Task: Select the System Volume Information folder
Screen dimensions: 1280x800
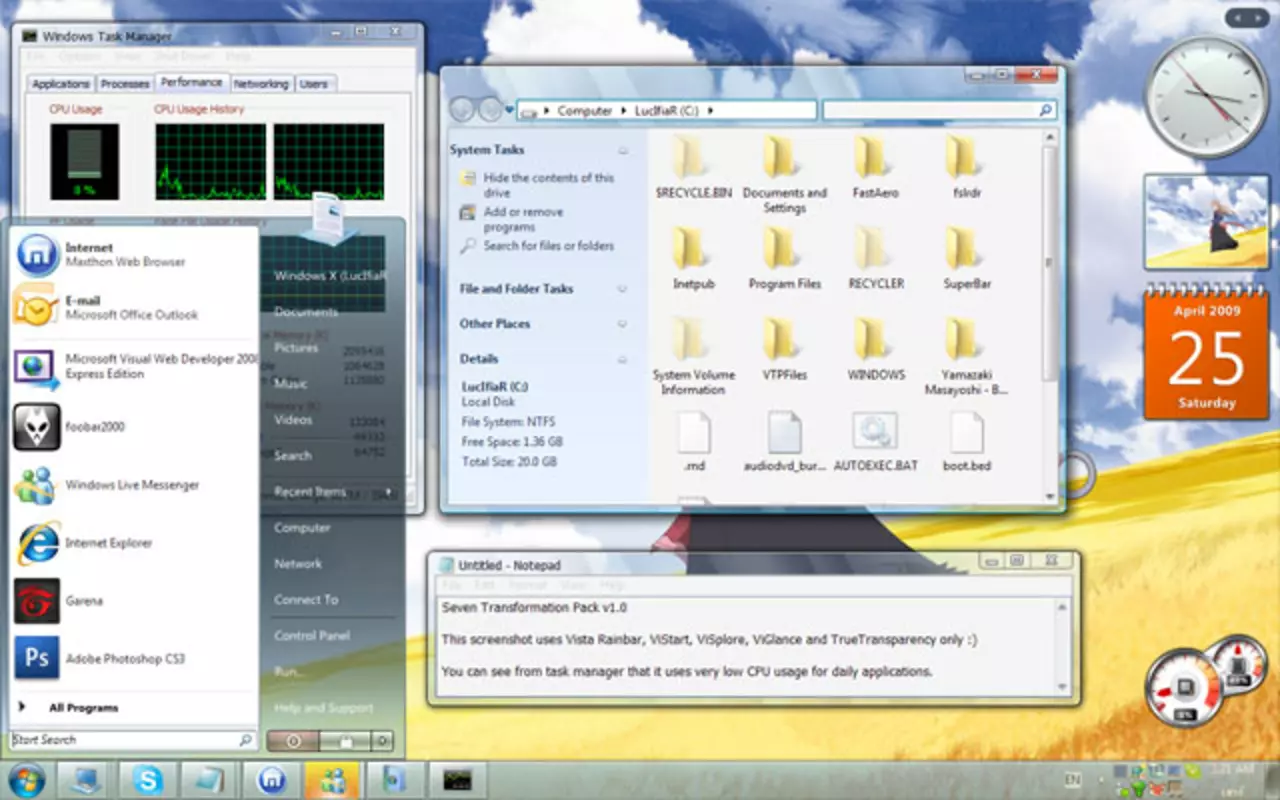Action: click(x=693, y=357)
